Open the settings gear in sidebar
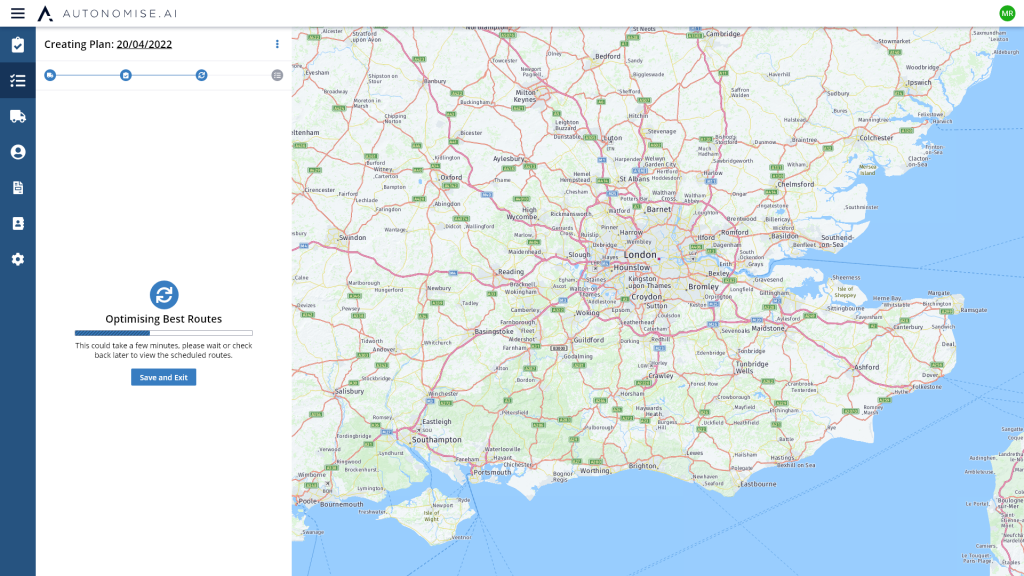The height and width of the screenshot is (576, 1024). coord(17,259)
